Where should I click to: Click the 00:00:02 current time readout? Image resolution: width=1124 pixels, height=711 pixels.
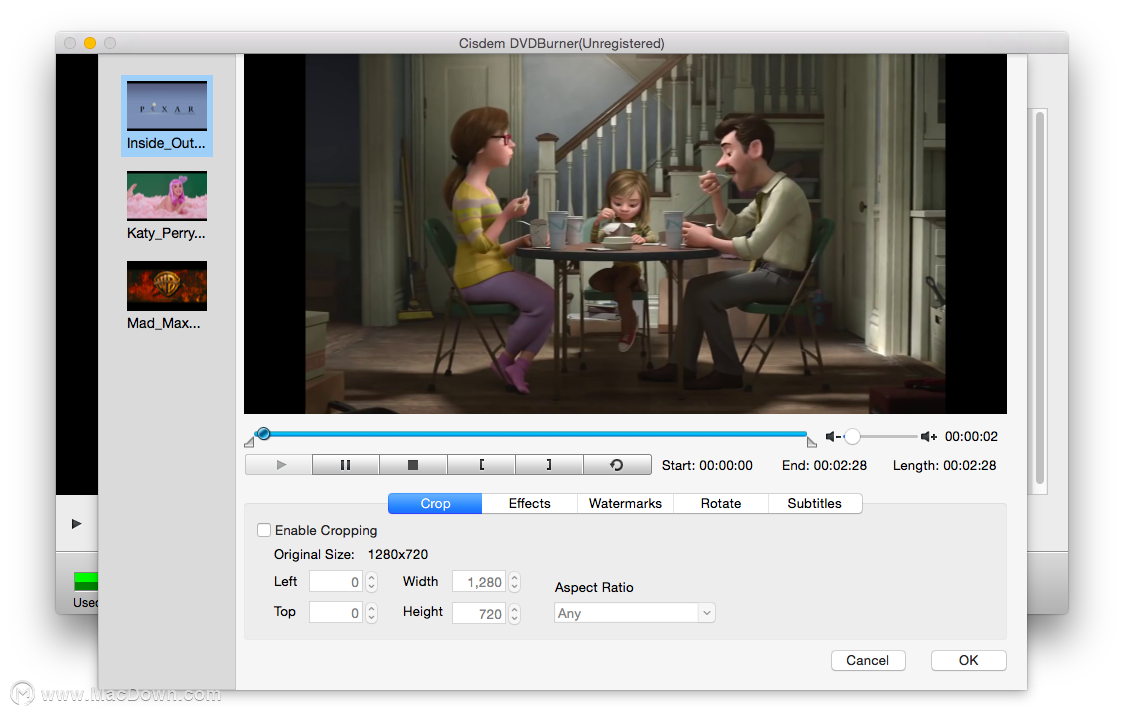(x=971, y=436)
